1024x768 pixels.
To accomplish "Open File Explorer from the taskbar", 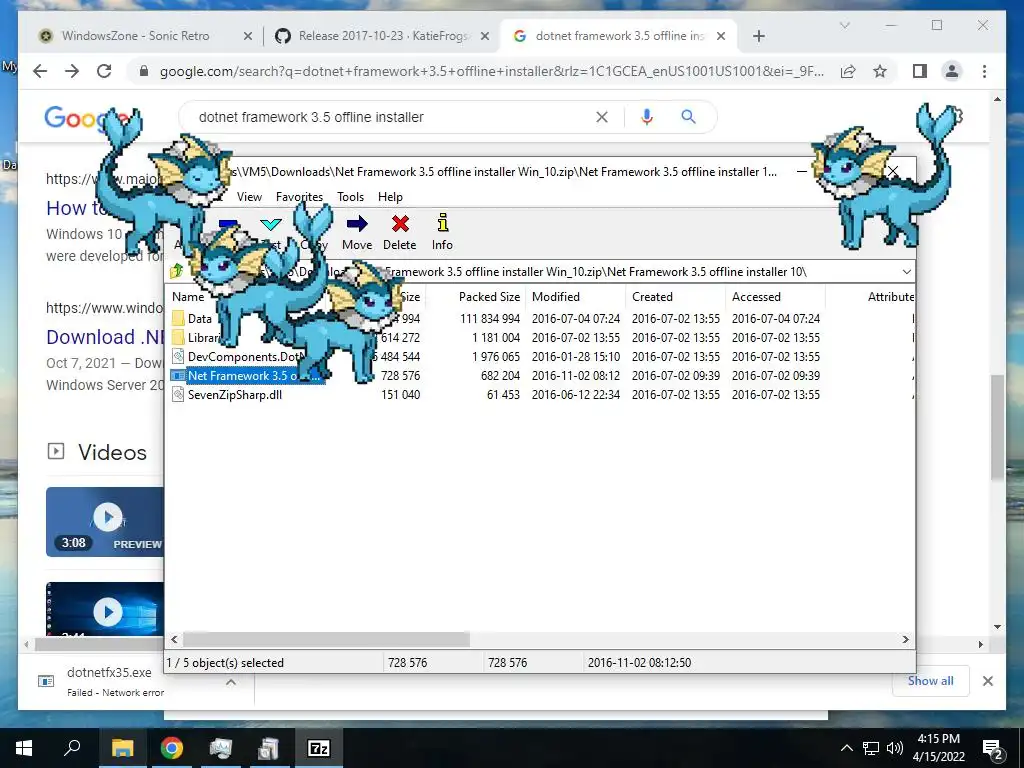I will [122, 748].
